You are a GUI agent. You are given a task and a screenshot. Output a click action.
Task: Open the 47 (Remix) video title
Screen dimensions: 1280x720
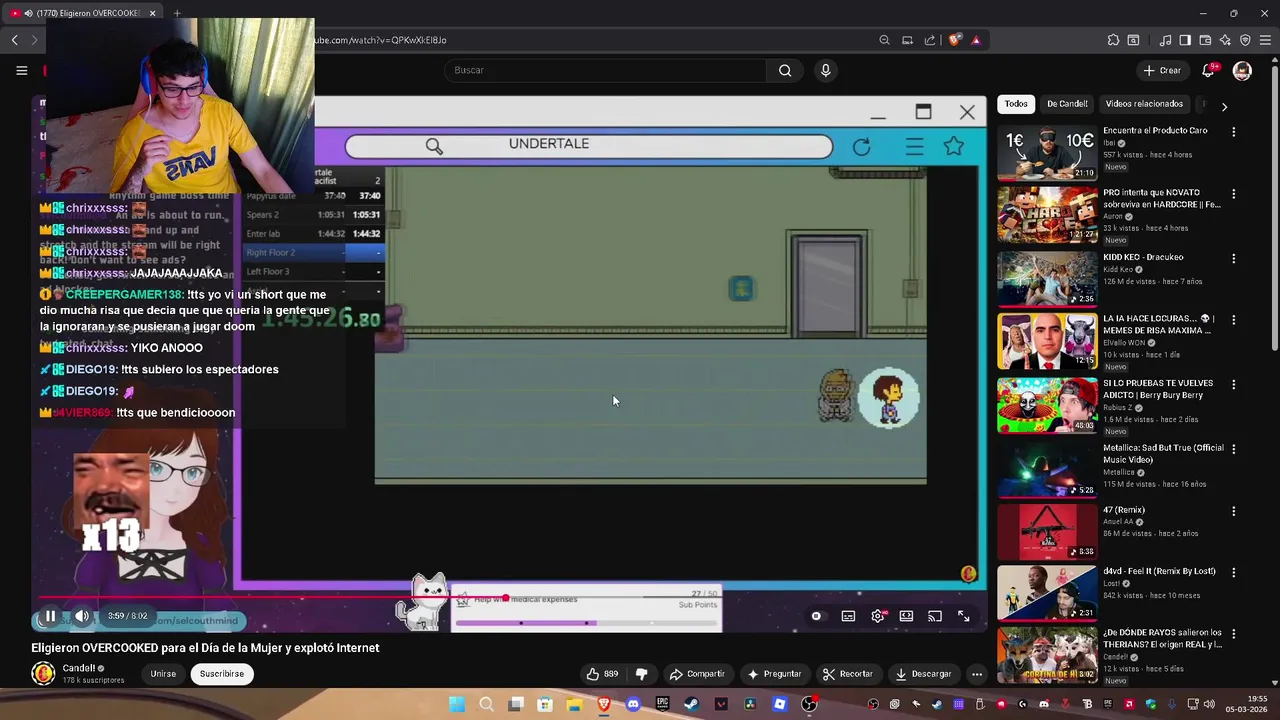coord(1124,510)
